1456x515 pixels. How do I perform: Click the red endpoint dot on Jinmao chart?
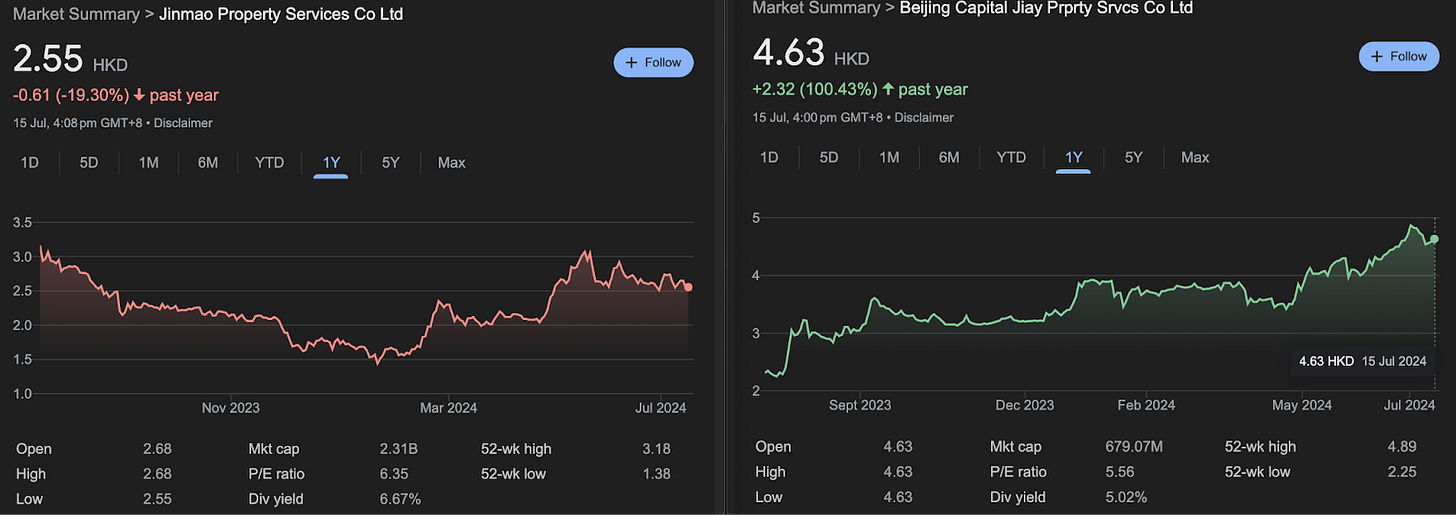pos(688,287)
